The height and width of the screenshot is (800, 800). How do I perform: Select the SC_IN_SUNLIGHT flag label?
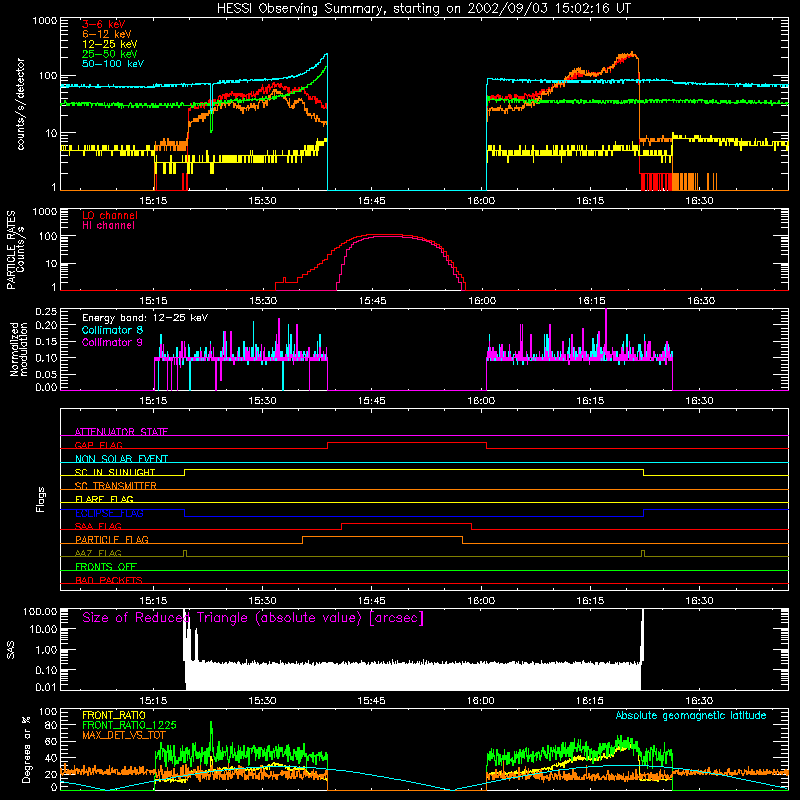tap(115, 472)
